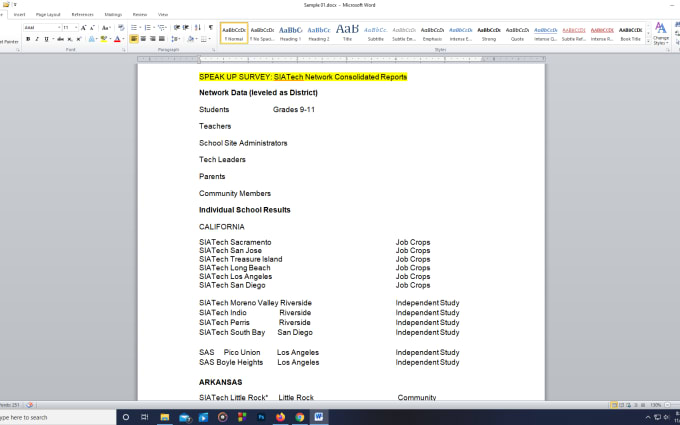Open numbering library dropdown arrow

[x=154, y=28]
